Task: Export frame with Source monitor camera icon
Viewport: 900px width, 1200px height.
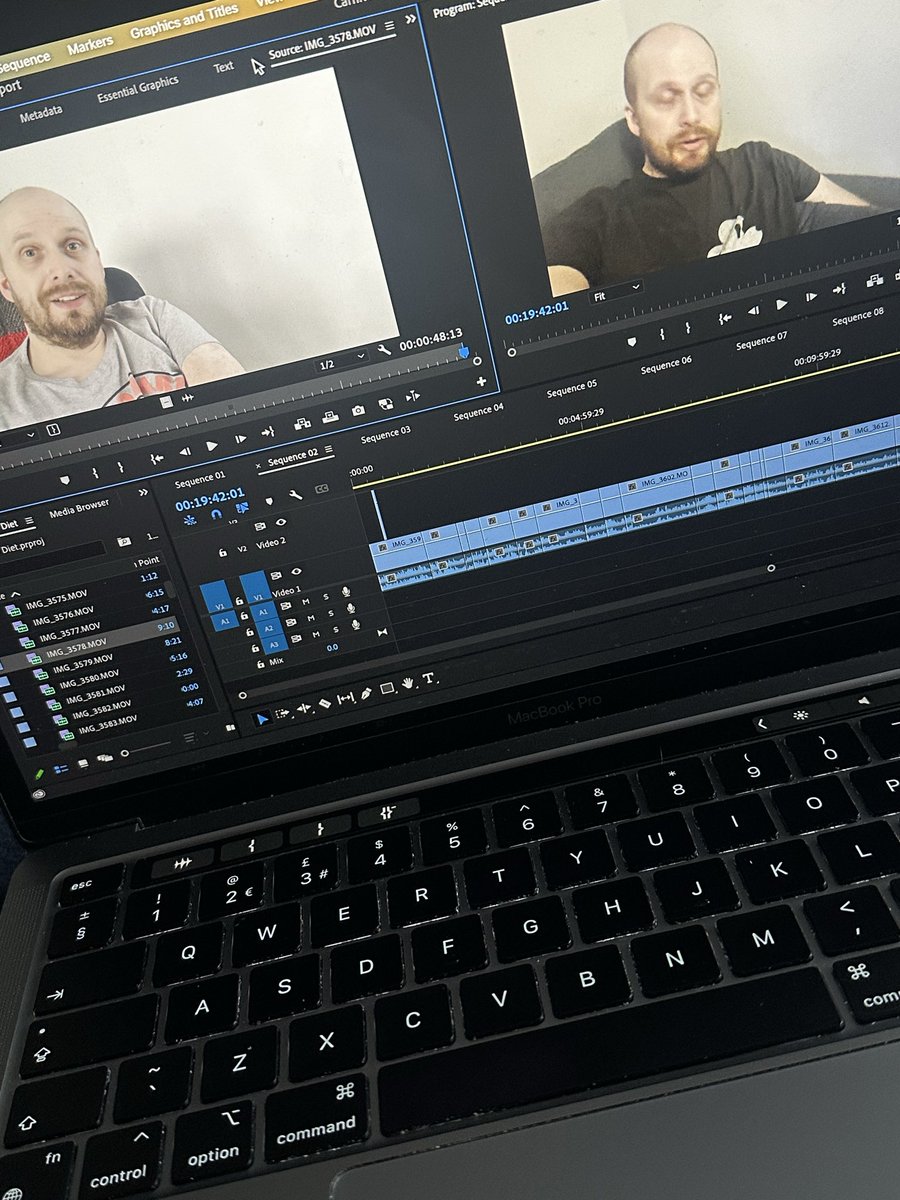Action: coord(358,410)
